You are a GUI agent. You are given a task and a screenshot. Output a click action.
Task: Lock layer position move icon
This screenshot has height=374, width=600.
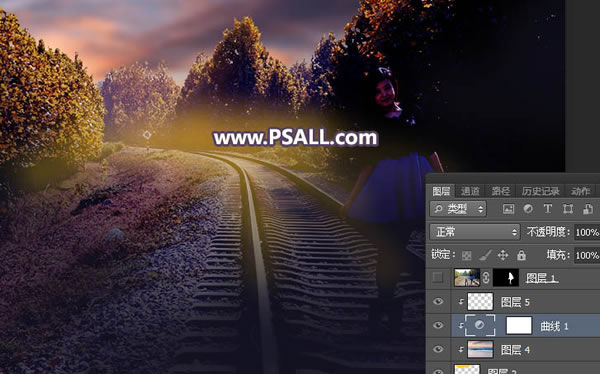tap(503, 255)
